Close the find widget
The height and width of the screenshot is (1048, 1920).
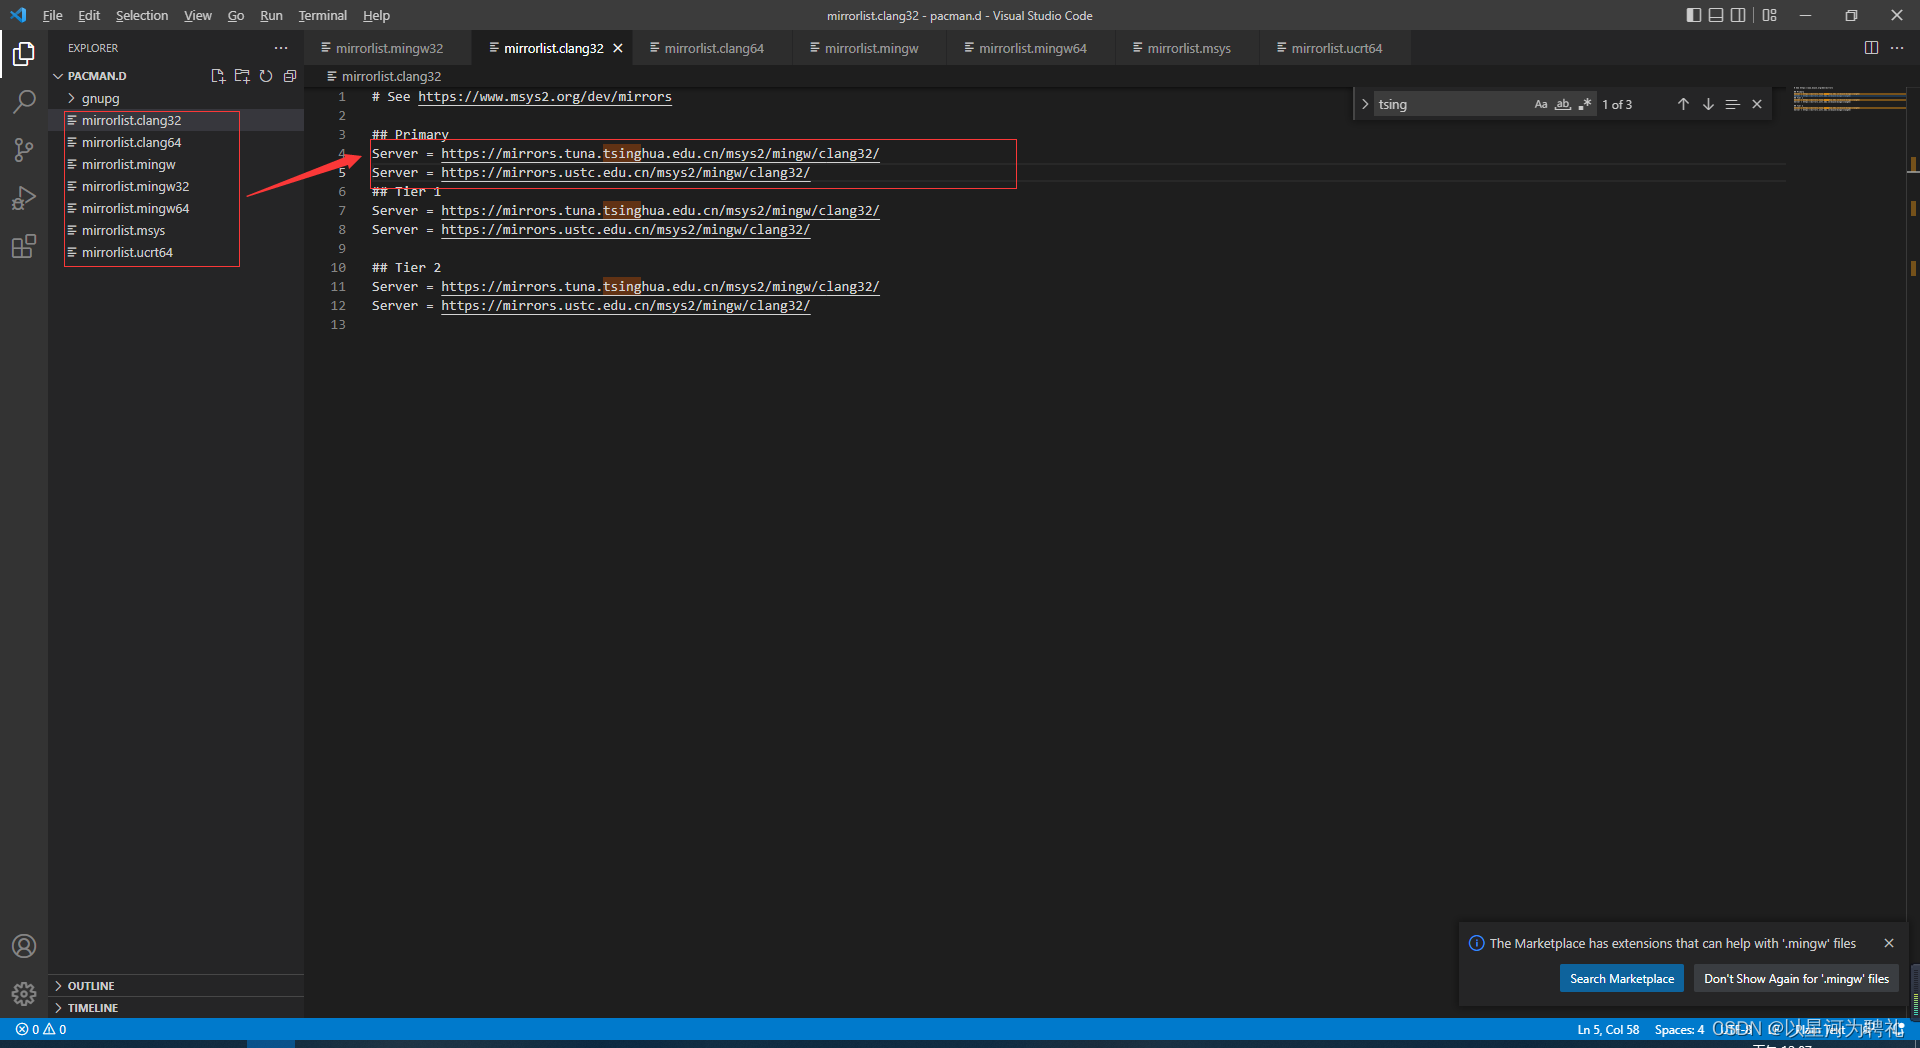pos(1757,104)
